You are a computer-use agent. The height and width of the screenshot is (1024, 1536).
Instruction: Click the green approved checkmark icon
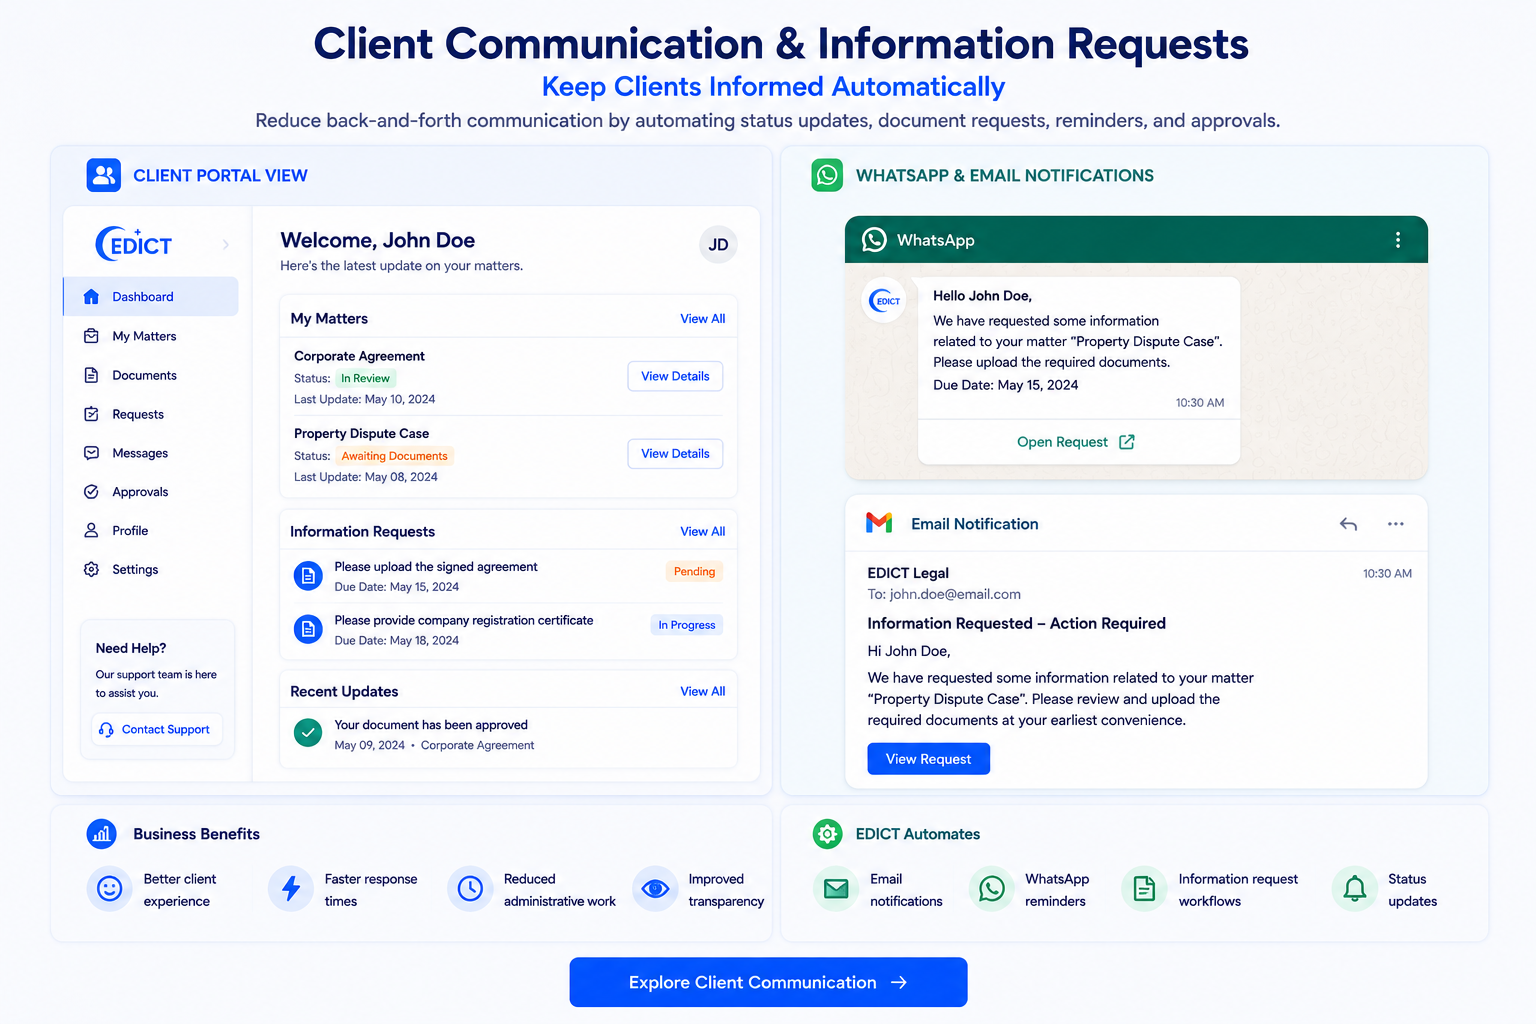(x=308, y=733)
